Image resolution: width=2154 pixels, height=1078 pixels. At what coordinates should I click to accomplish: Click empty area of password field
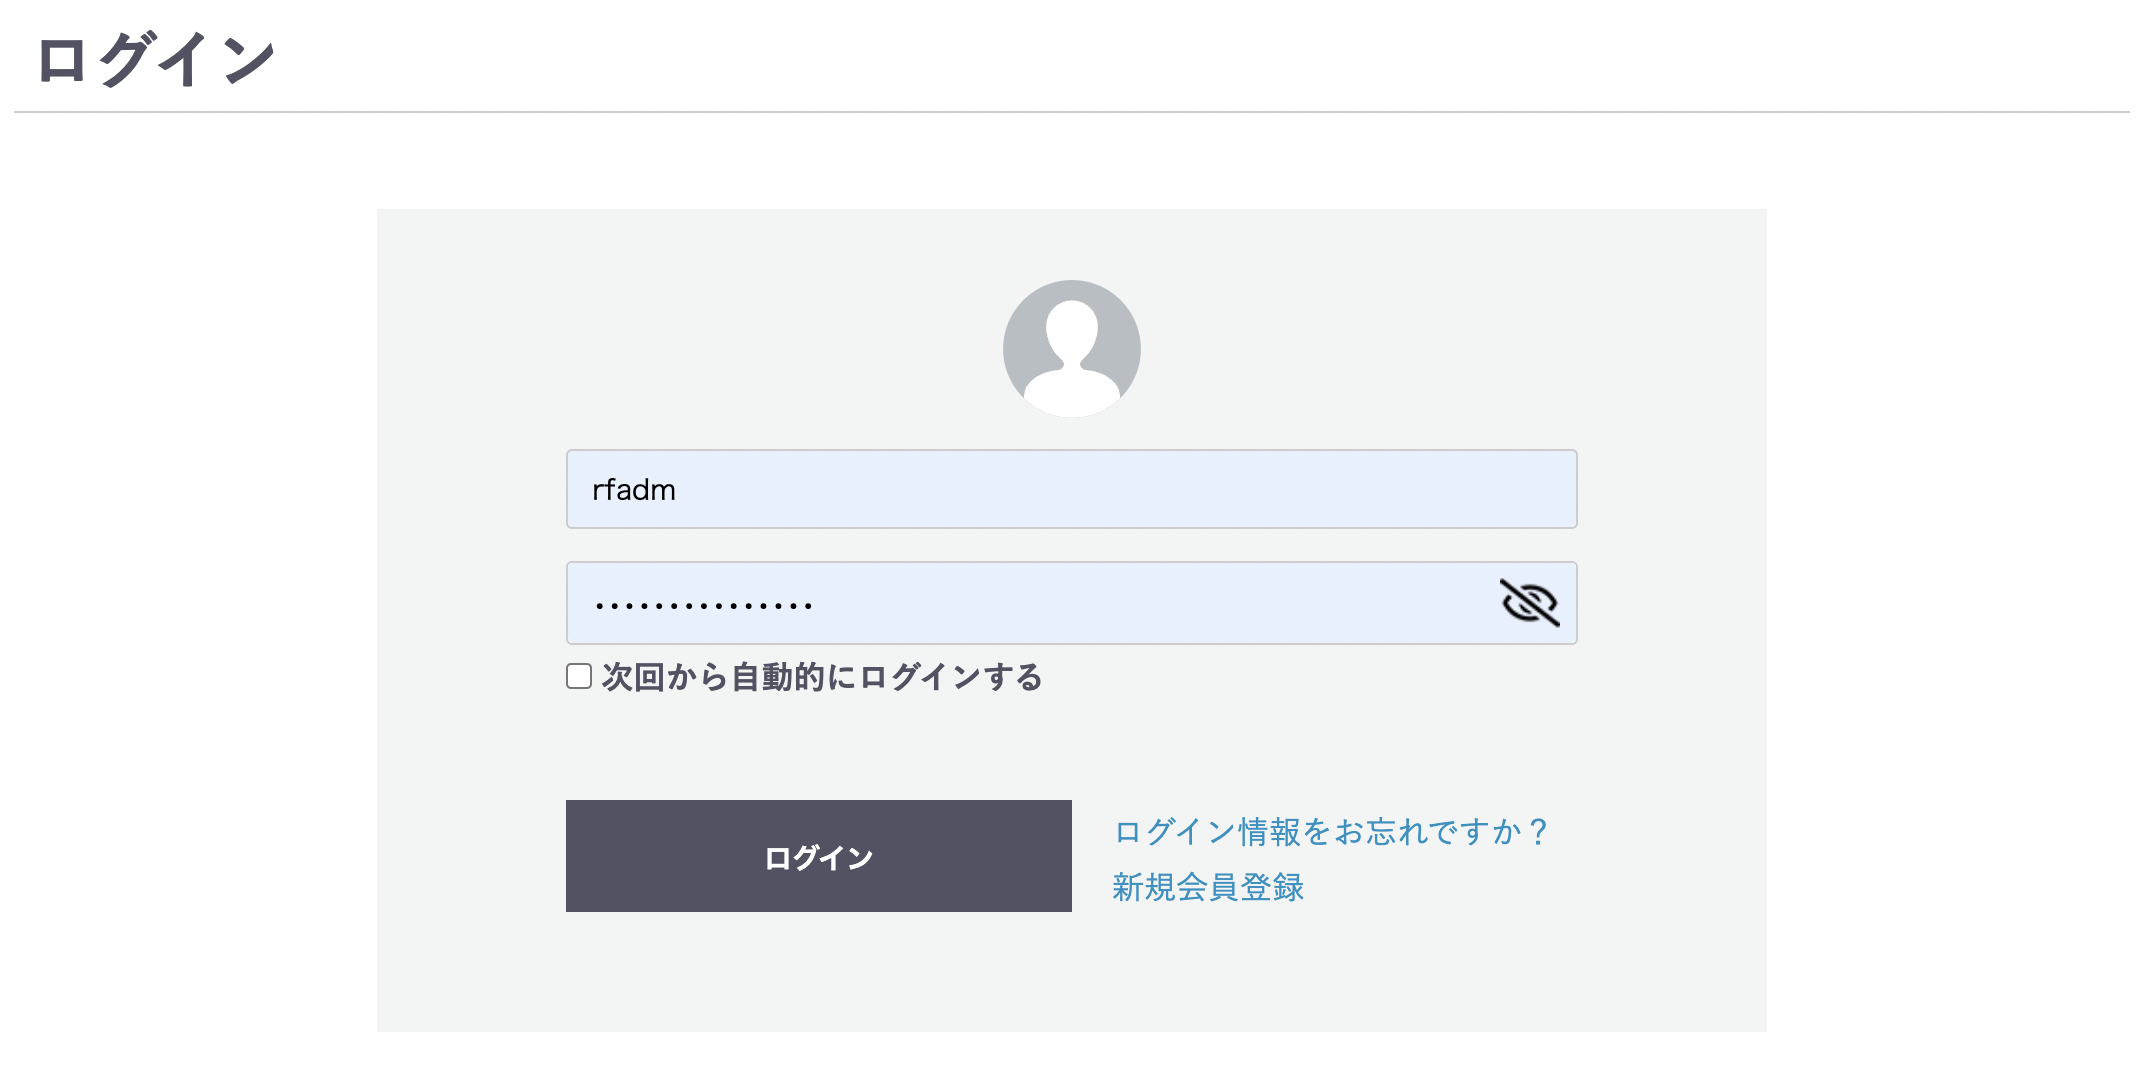pos(1150,603)
